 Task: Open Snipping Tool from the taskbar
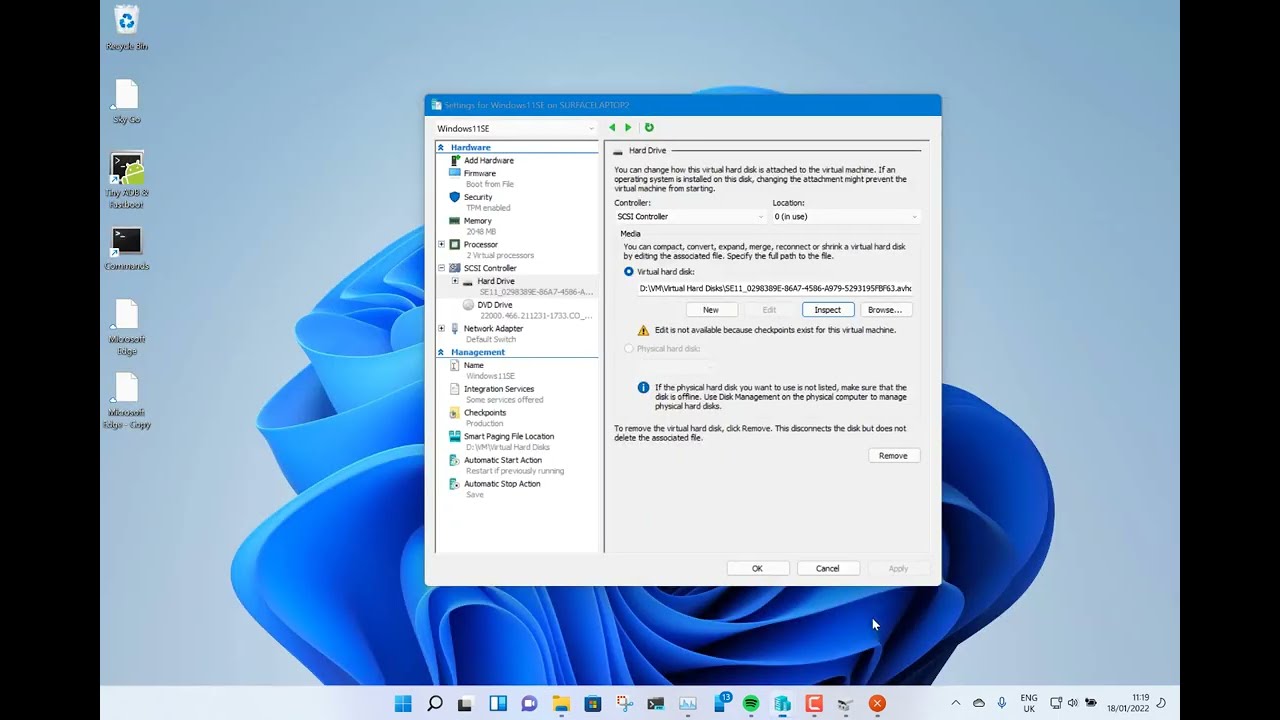click(x=625, y=704)
